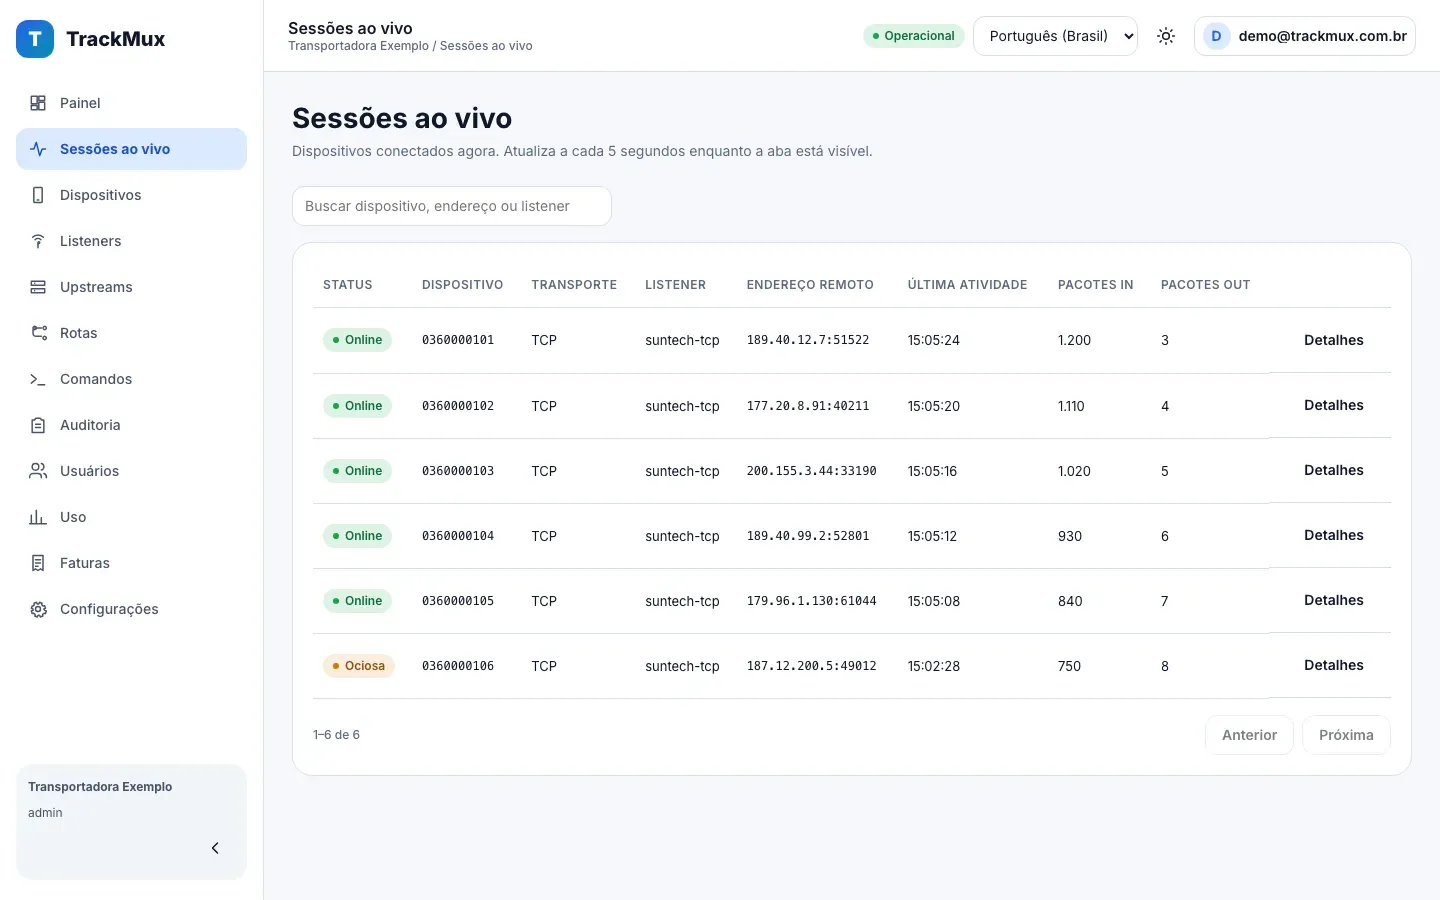Click the Faturas receipt icon

coord(38,563)
